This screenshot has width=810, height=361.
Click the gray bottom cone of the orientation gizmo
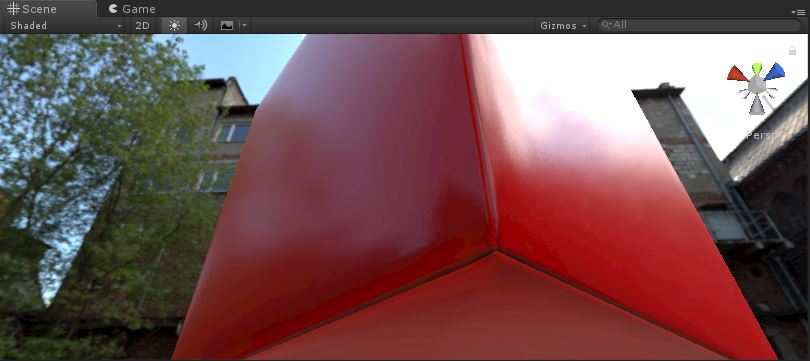click(757, 106)
